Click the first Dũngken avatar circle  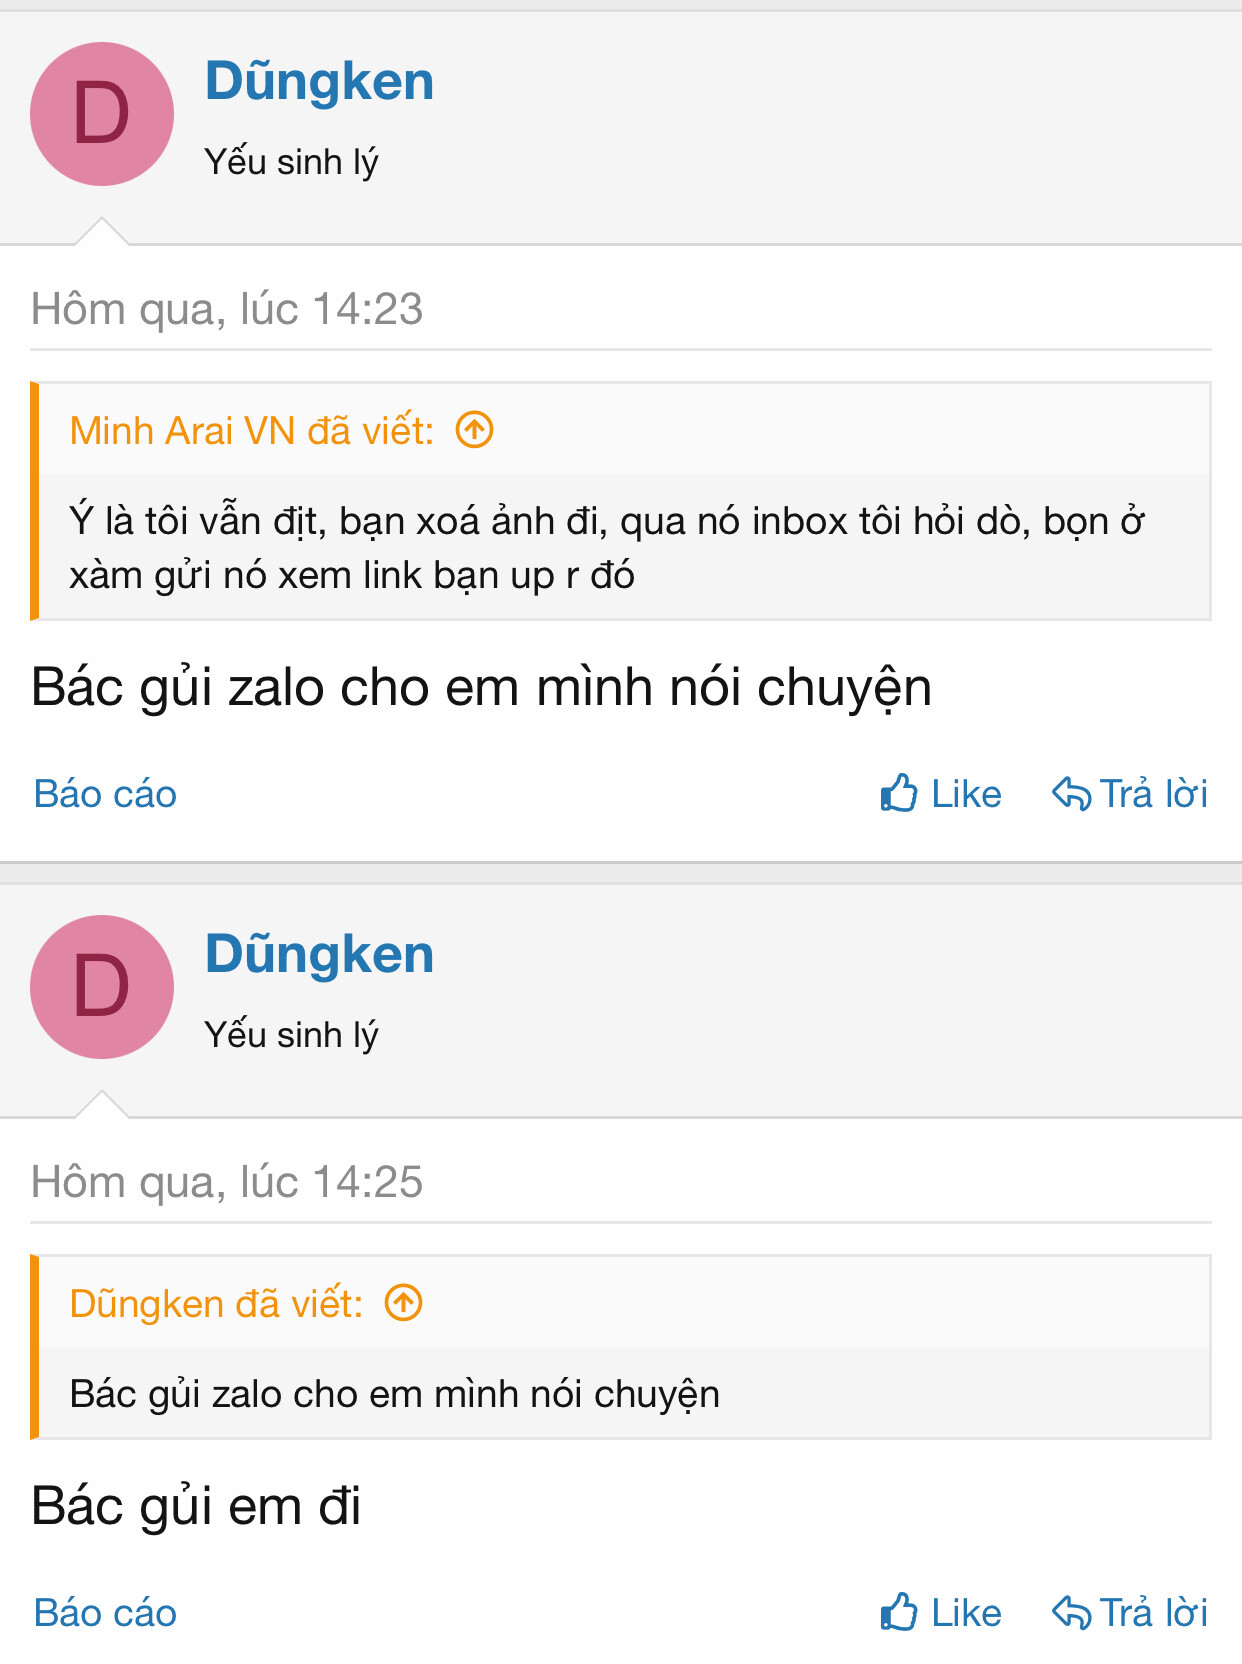[102, 114]
